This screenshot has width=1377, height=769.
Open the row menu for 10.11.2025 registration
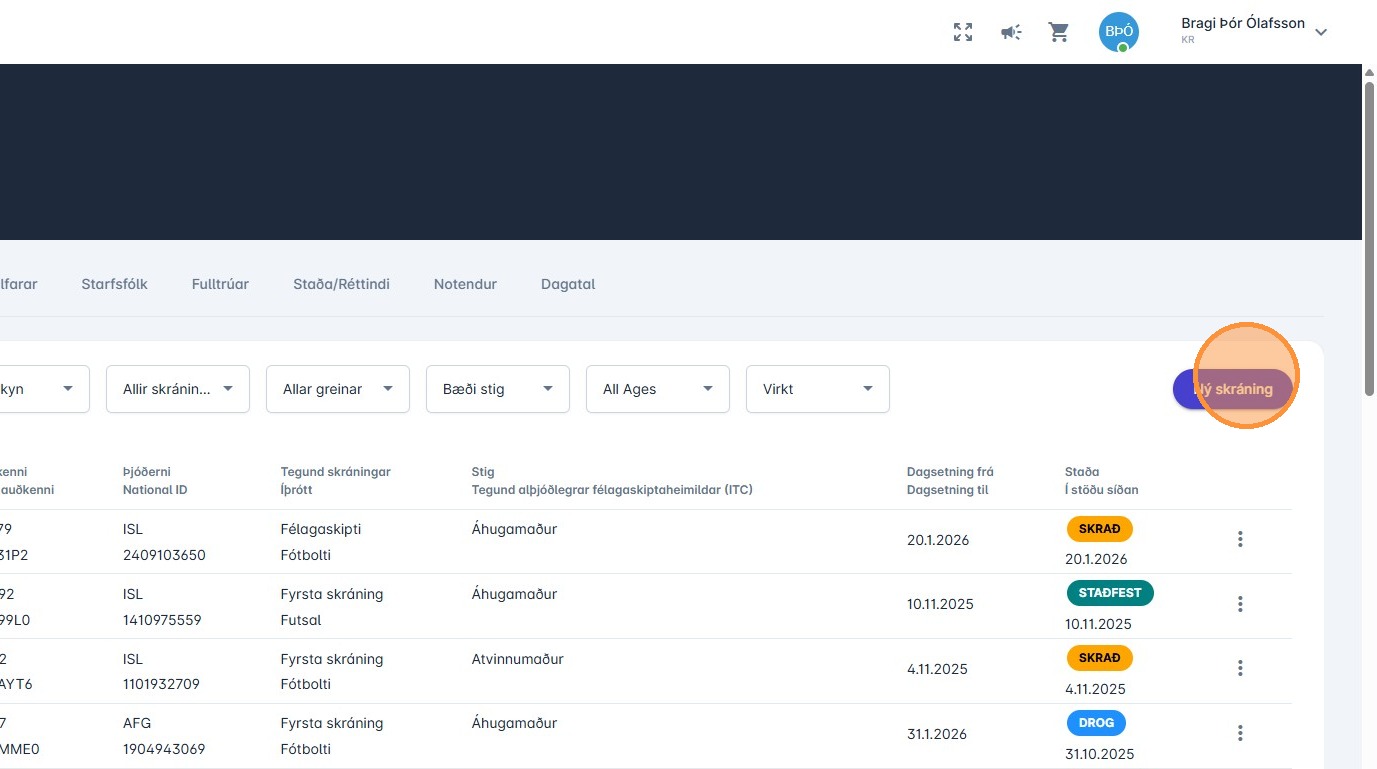[x=1240, y=604]
